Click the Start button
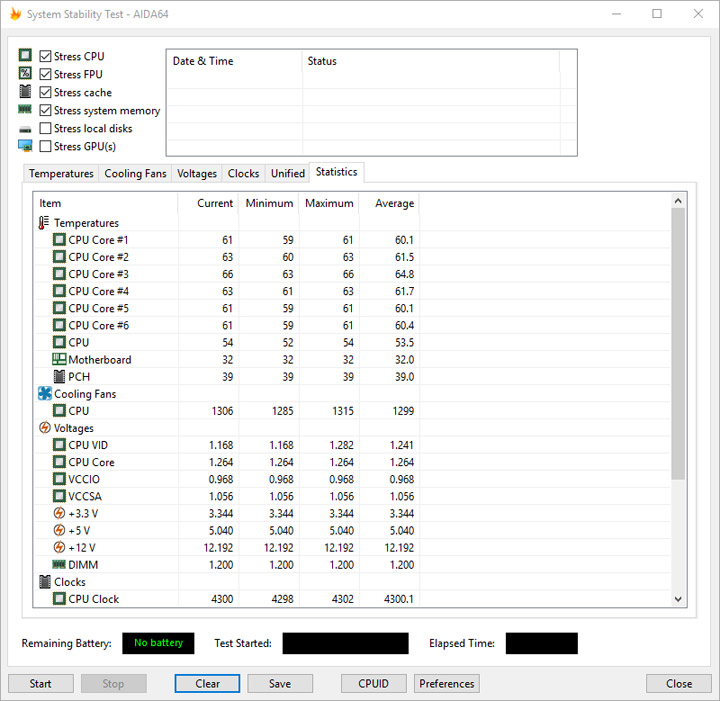 point(40,684)
